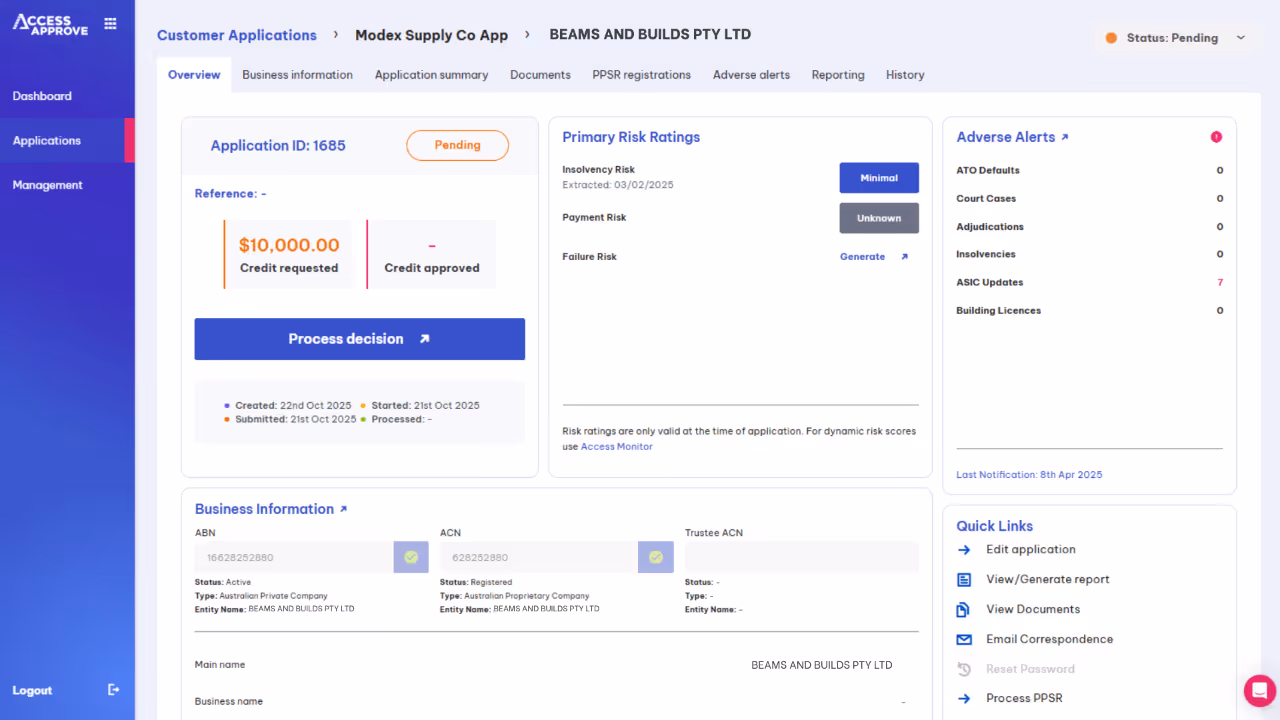Click the ABN verified checkmark
This screenshot has height=720, width=1280.
(x=411, y=557)
